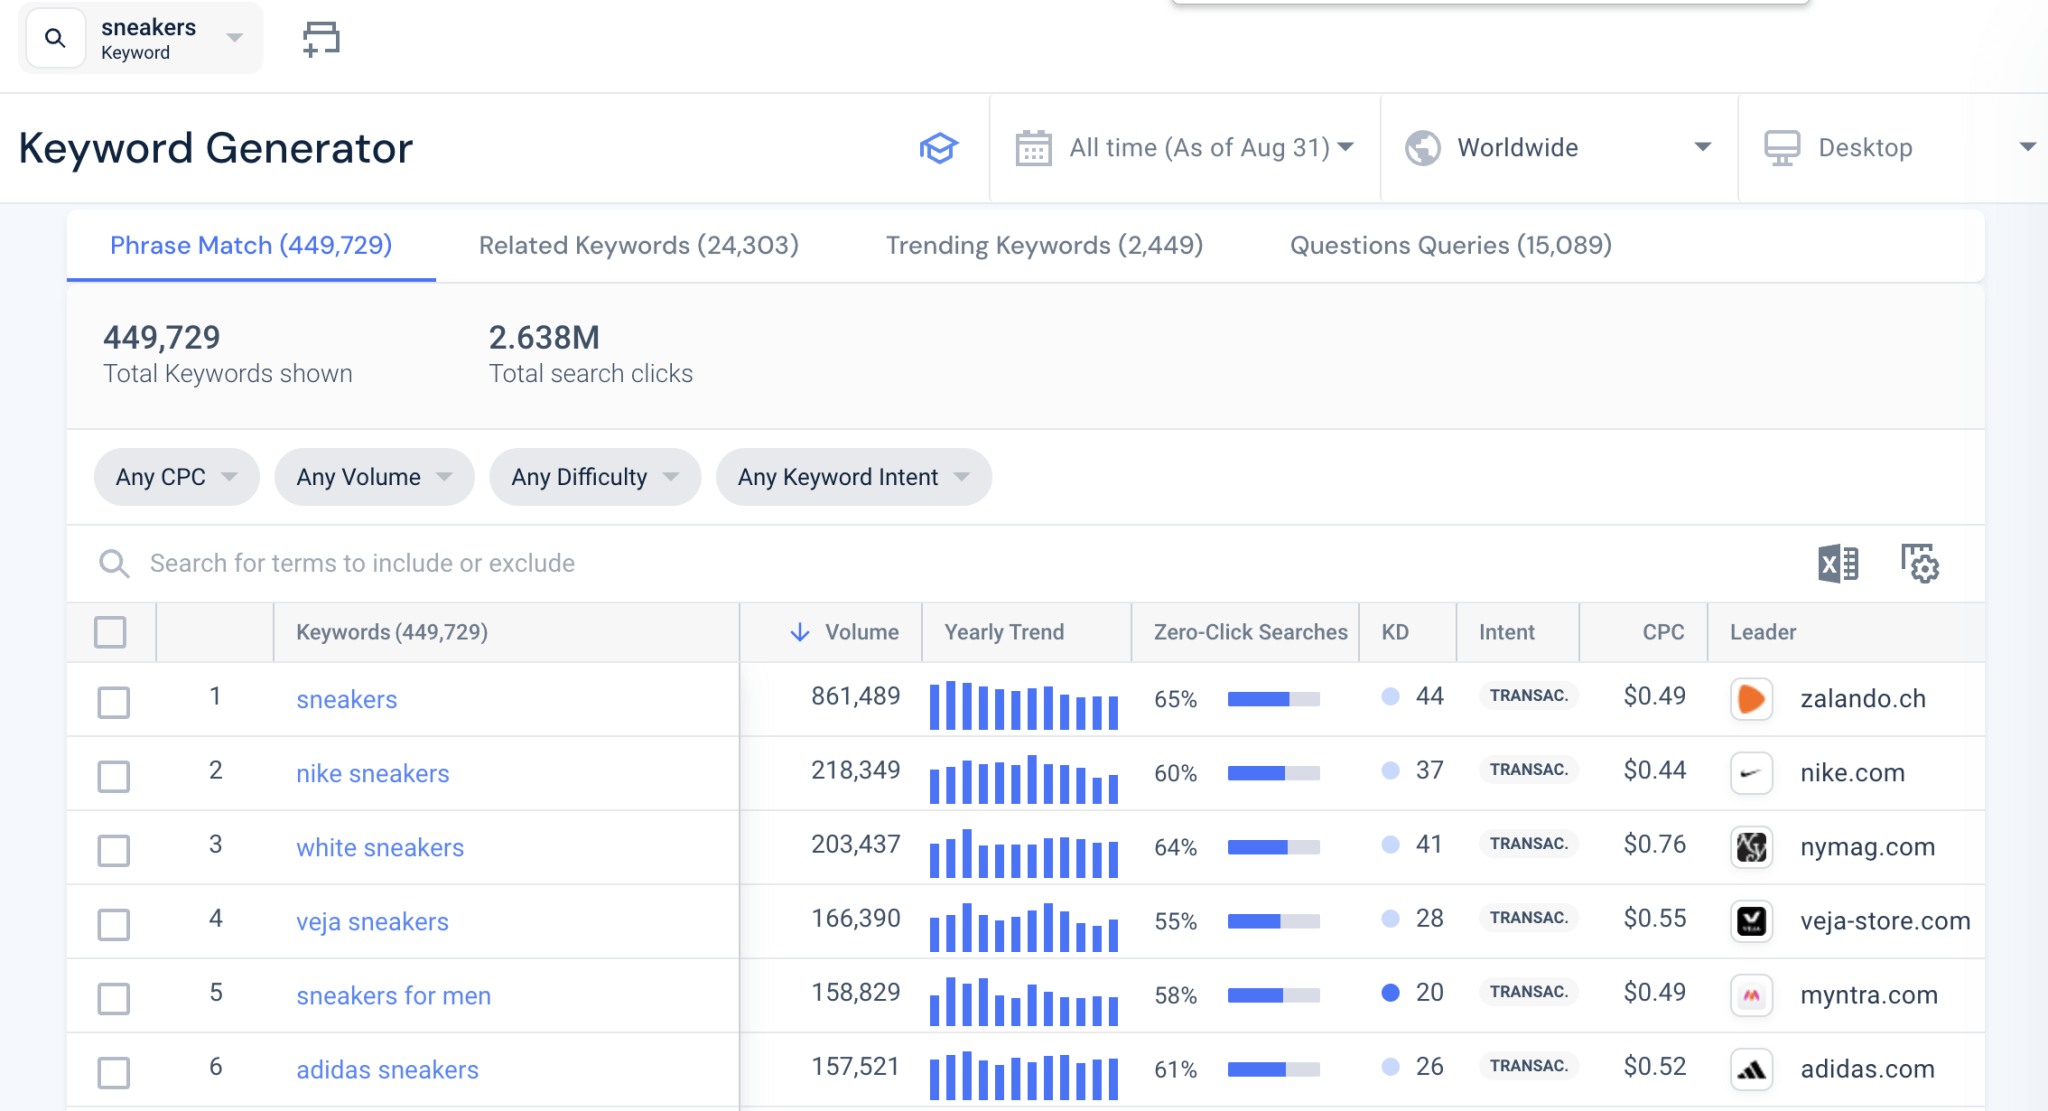Click the 61% zero-click bar for adidas sneakers
2048x1111 pixels.
(x=1273, y=1069)
